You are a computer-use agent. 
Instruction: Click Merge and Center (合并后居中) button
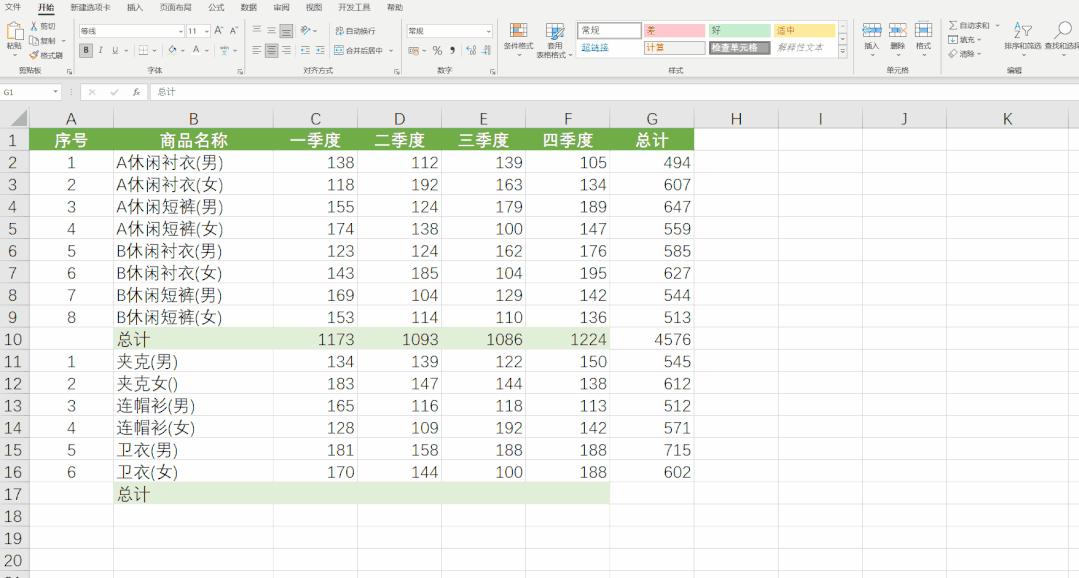click(361, 50)
